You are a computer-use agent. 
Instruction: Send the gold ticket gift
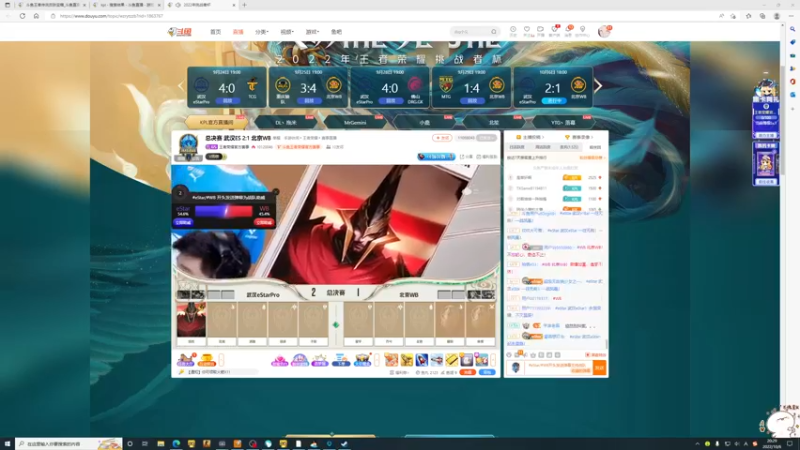click(452, 360)
